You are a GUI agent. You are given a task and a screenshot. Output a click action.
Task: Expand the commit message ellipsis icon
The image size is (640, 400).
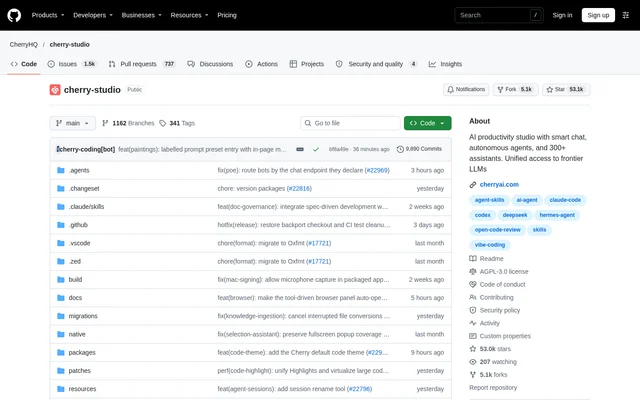[300, 149]
